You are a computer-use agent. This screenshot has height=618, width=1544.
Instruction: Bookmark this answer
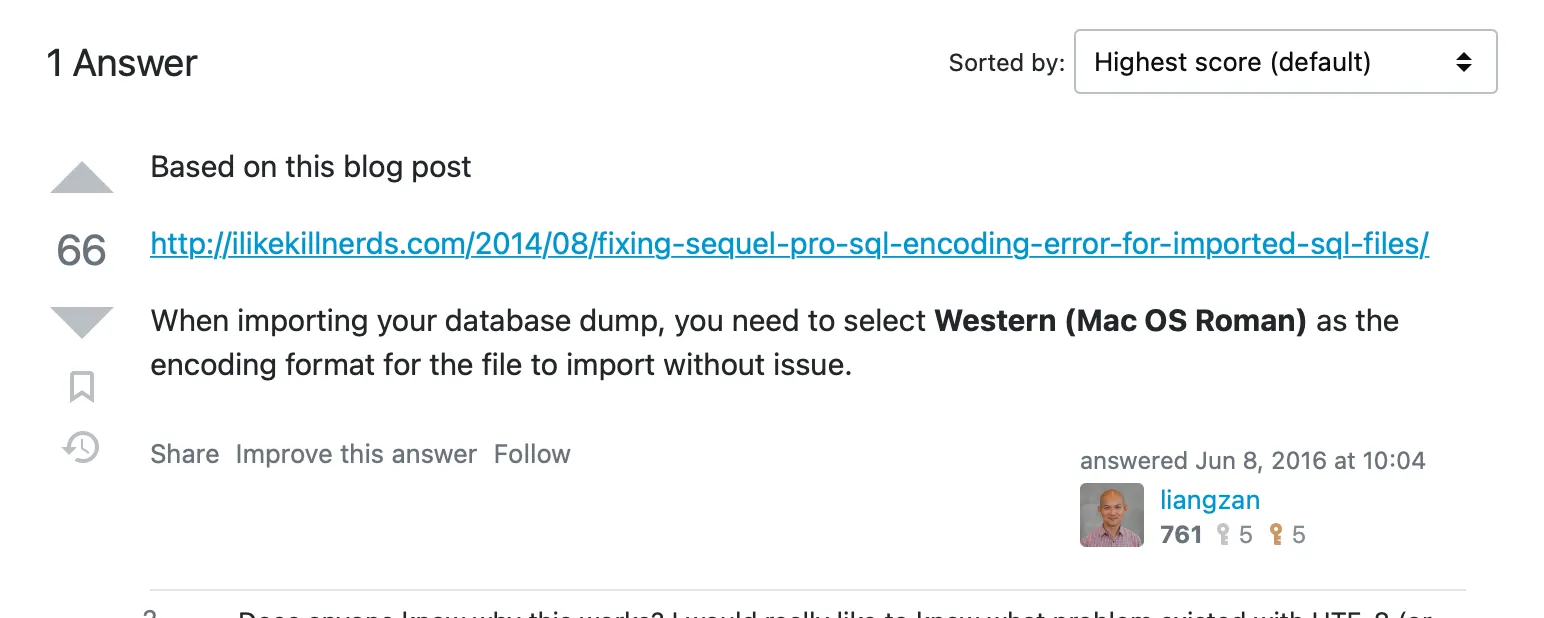[82, 386]
